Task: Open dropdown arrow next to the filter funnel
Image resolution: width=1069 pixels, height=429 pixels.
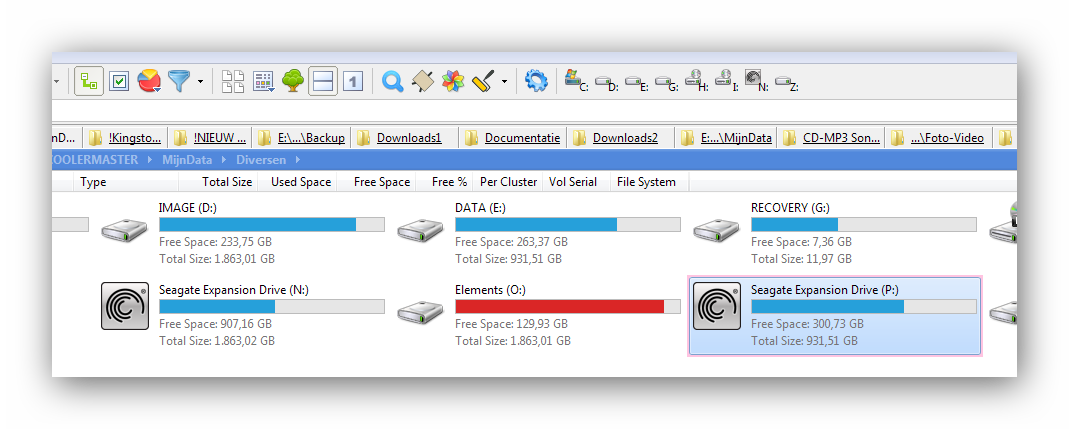Action: (200, 82)
